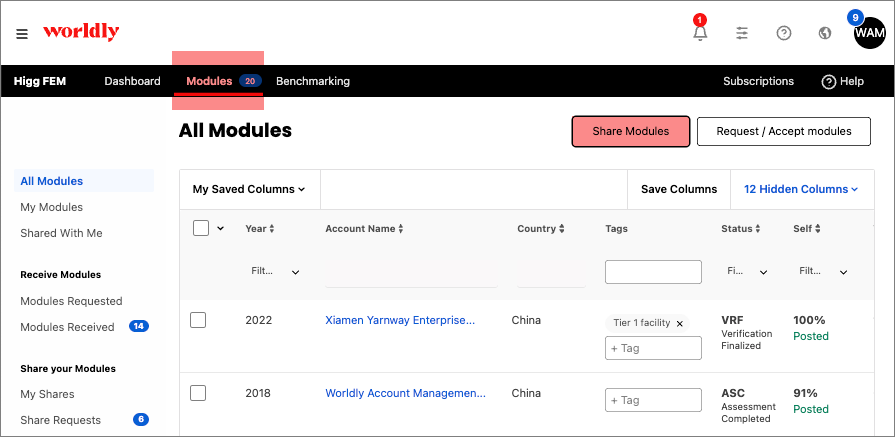
Task: Open the WAM user avatar menu
Action: tap(869, 33)
